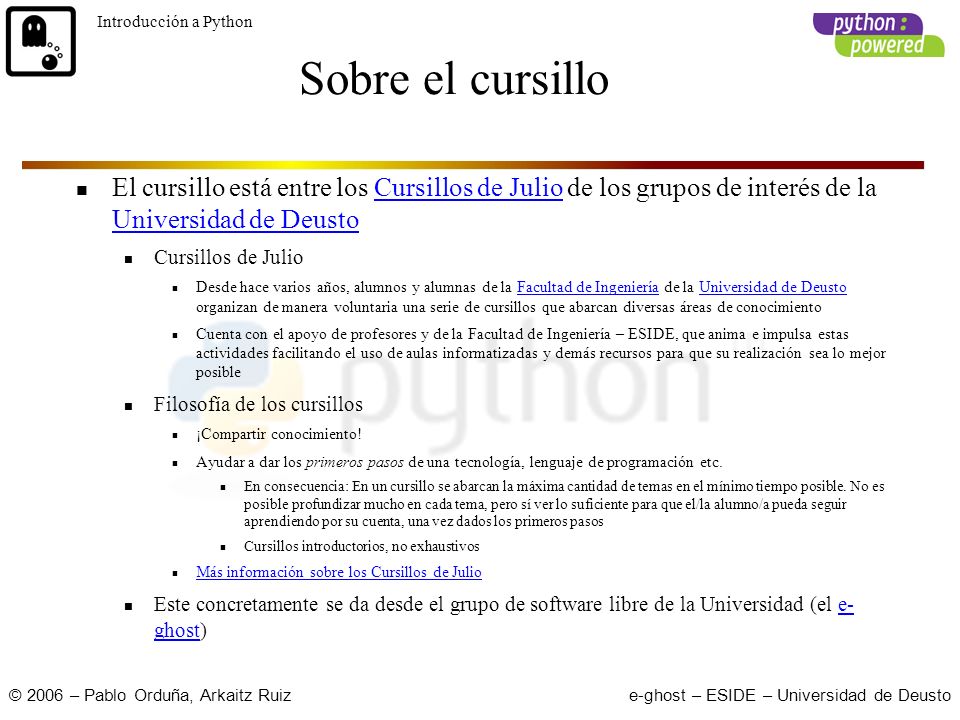Click the Filosofía de los cursillos heading
The width and height of the screenshot is (960, 720).
pyautogui.click(x=258, y=404)
